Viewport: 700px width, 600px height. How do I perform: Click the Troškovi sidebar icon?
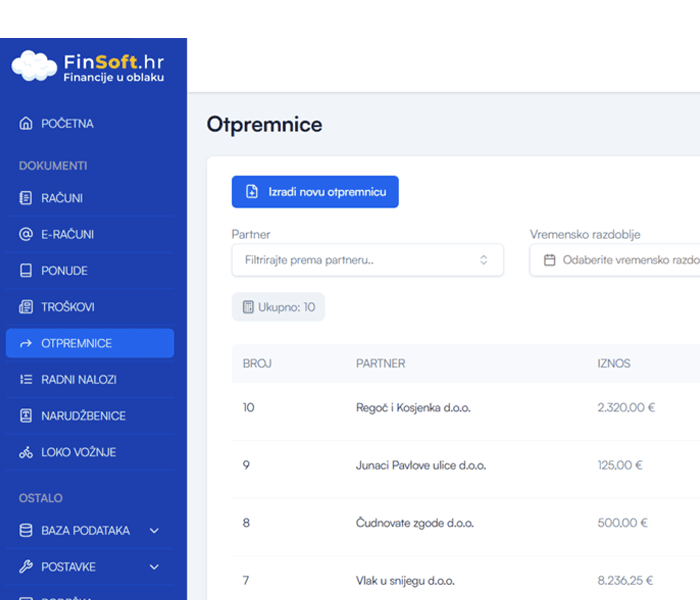pyautogui.click(x=26, y=307)
